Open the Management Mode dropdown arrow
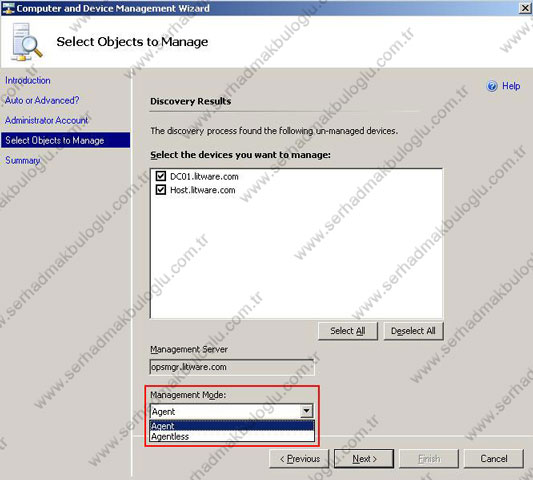 [x=306, y=411]
